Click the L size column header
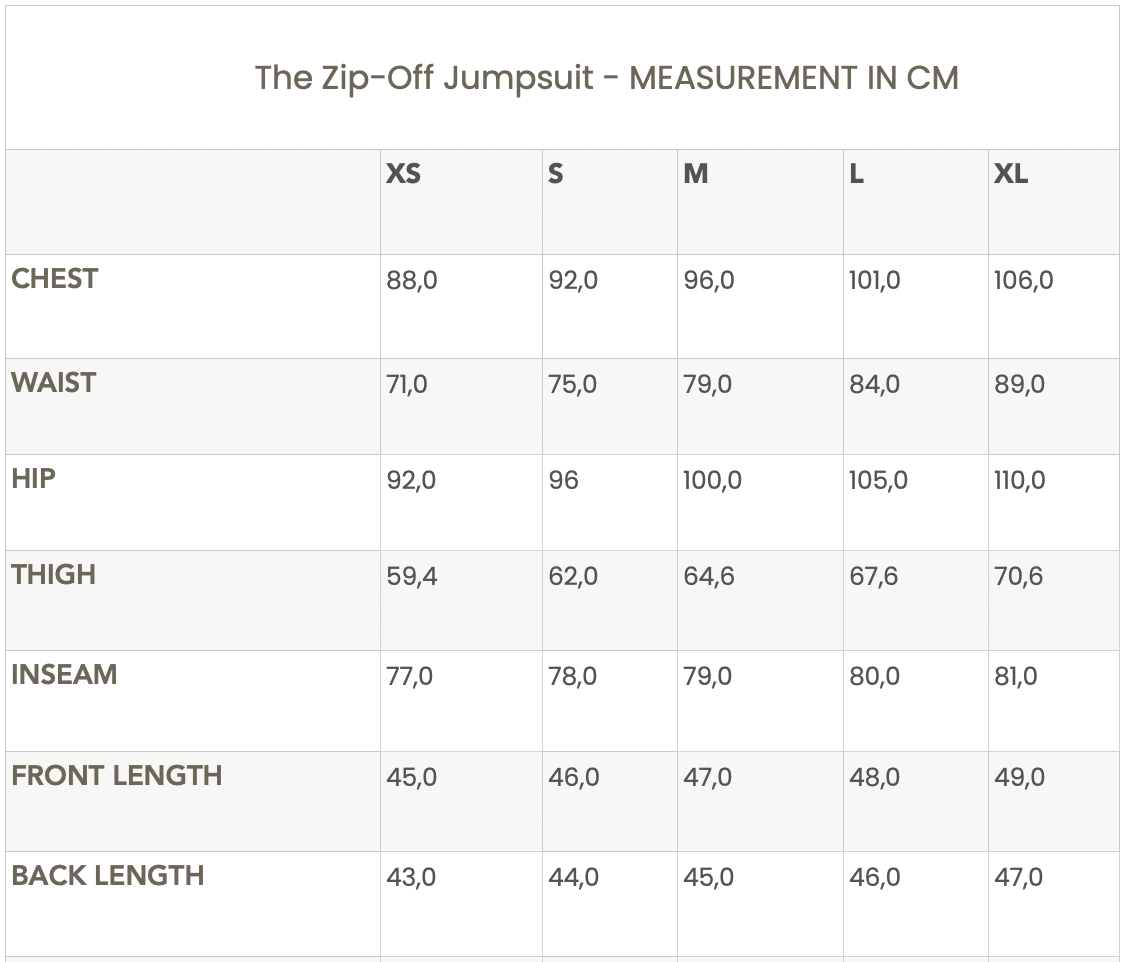This screenshot has height=962, width=1126. [856, 174]
